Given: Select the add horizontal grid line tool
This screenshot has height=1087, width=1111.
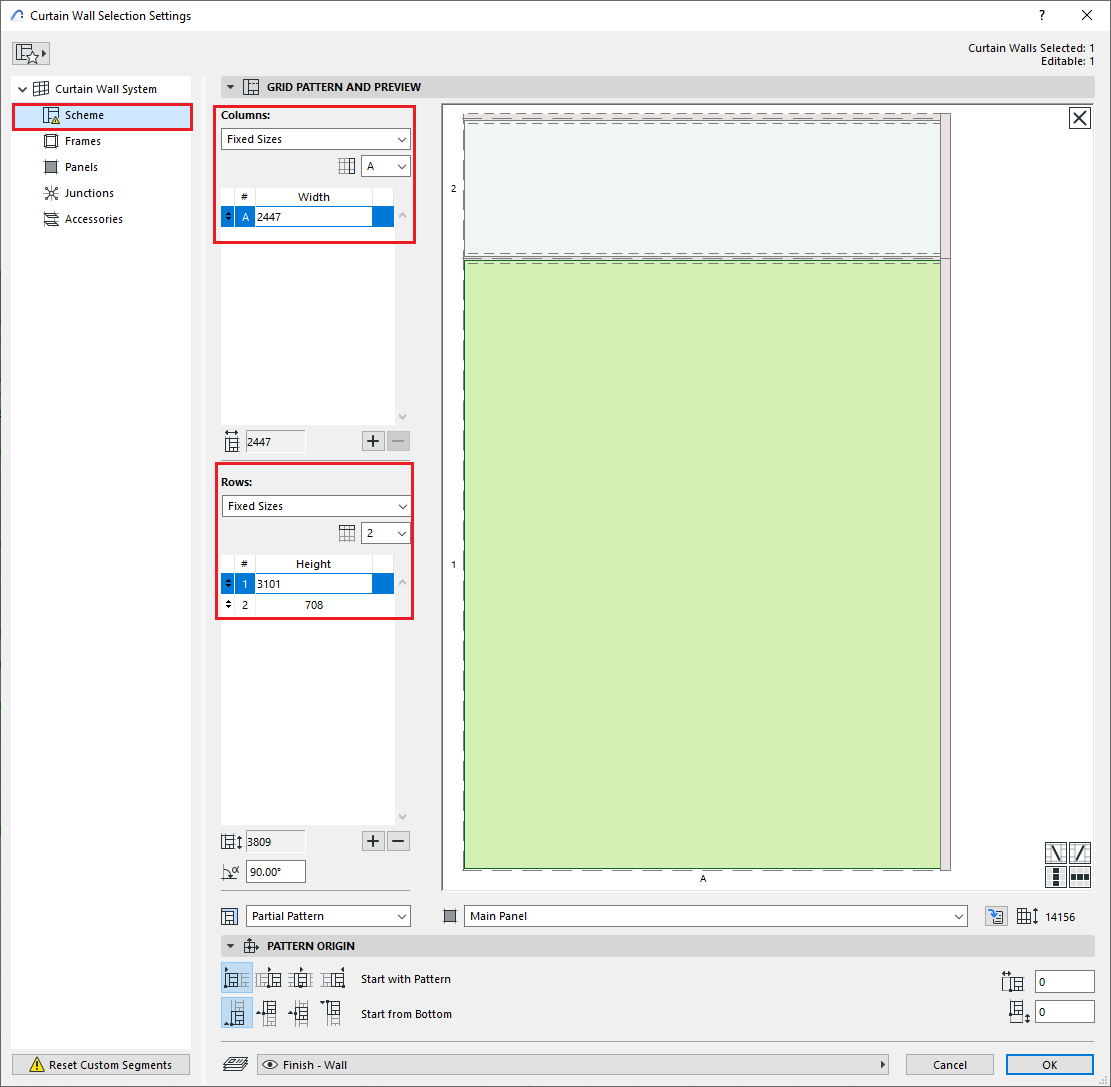Looking at the screenshot, I should click(x=1080, y=877).
